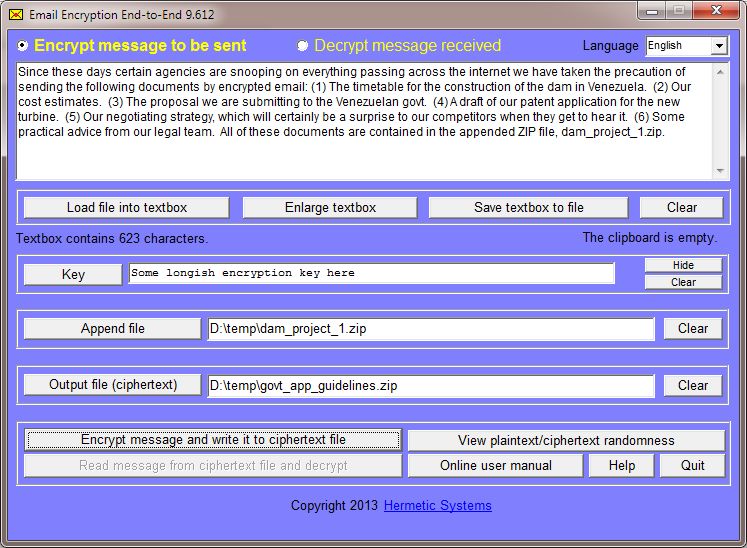Clear the appended file path

[x=692, y=328]
